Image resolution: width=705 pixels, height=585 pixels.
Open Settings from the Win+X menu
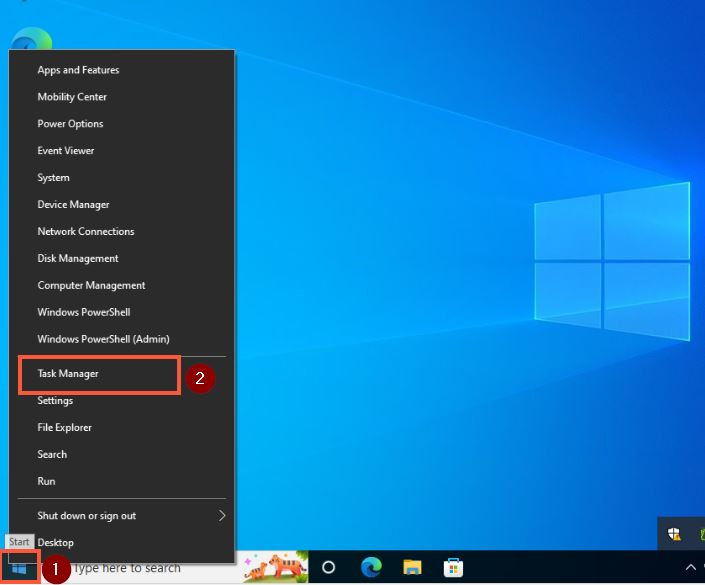click(121, 401)
